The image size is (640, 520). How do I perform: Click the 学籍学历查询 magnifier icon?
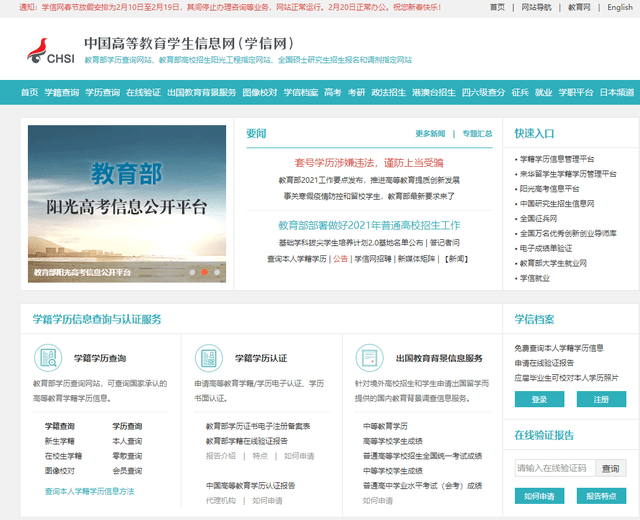pos(47,358)
